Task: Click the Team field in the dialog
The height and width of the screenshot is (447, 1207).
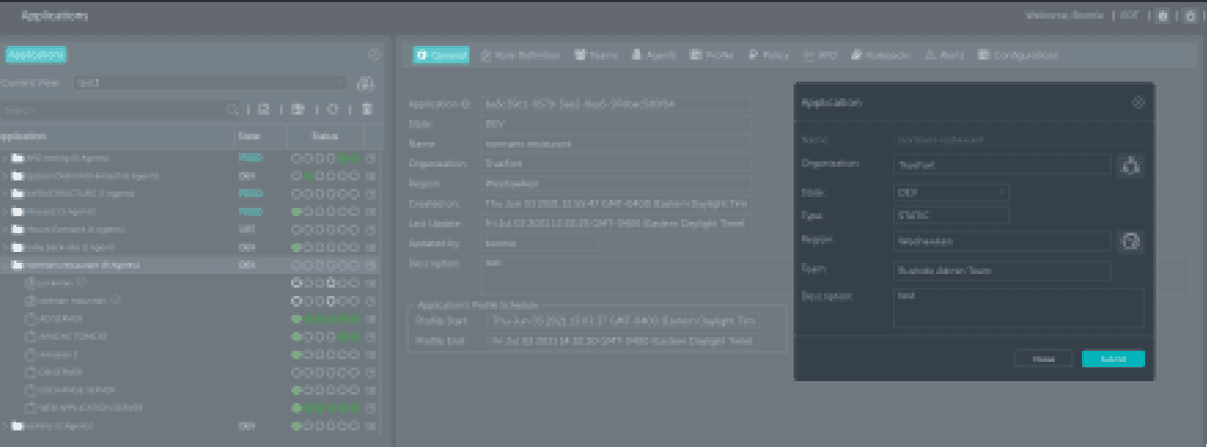Action: point(1001,271)
